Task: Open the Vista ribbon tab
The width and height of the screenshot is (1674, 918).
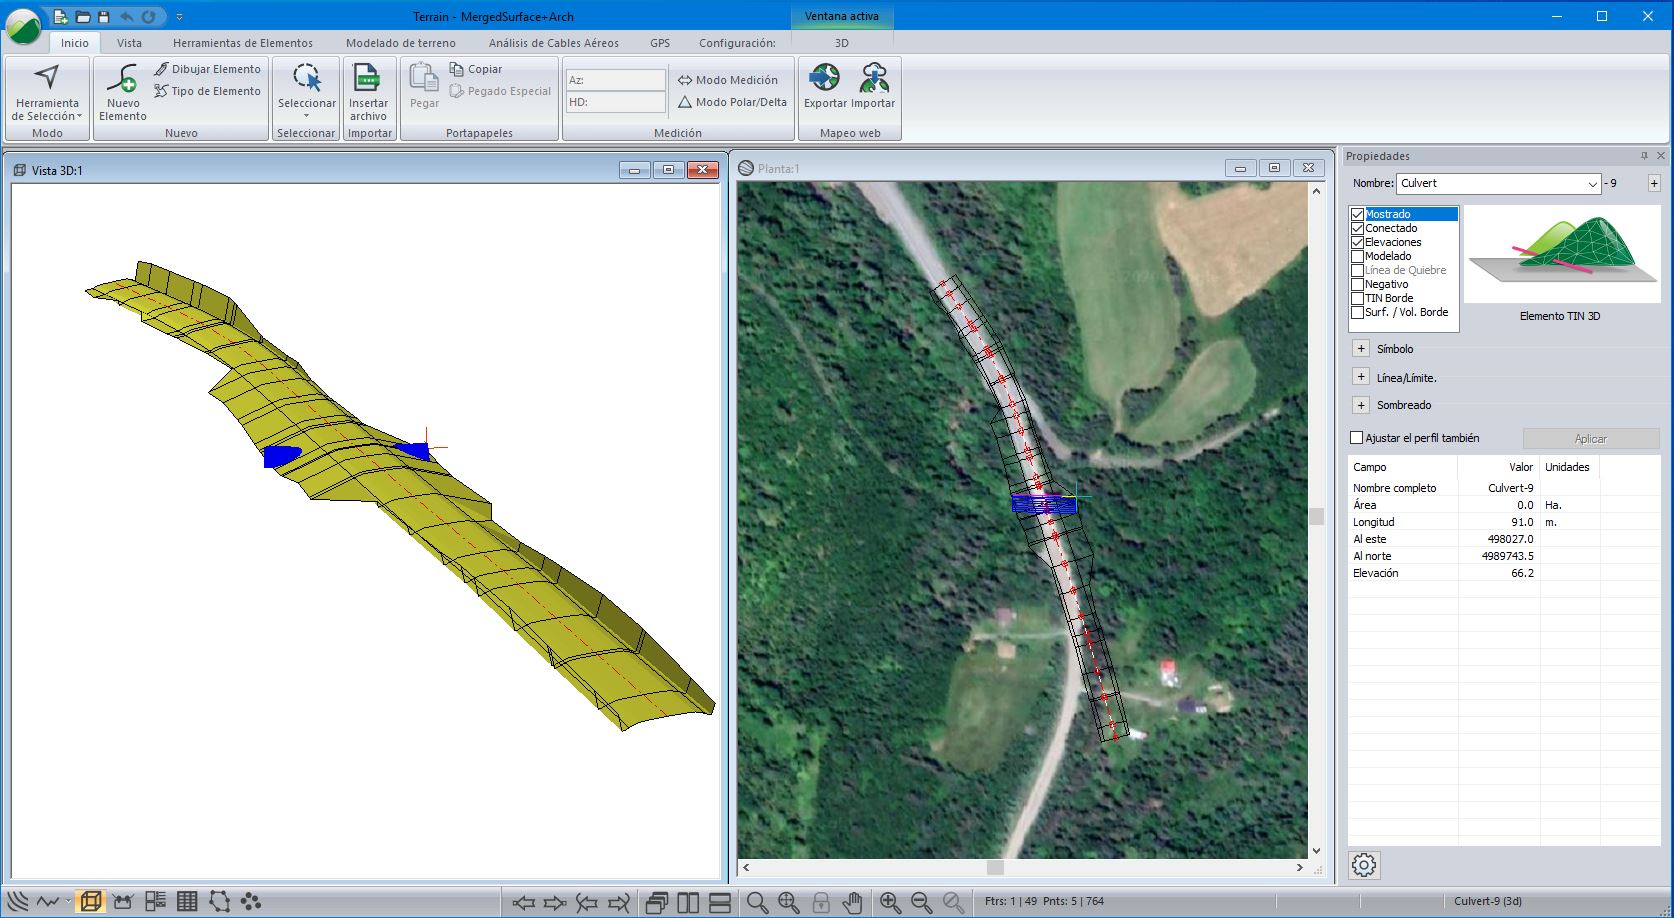Action: point(129,43)
